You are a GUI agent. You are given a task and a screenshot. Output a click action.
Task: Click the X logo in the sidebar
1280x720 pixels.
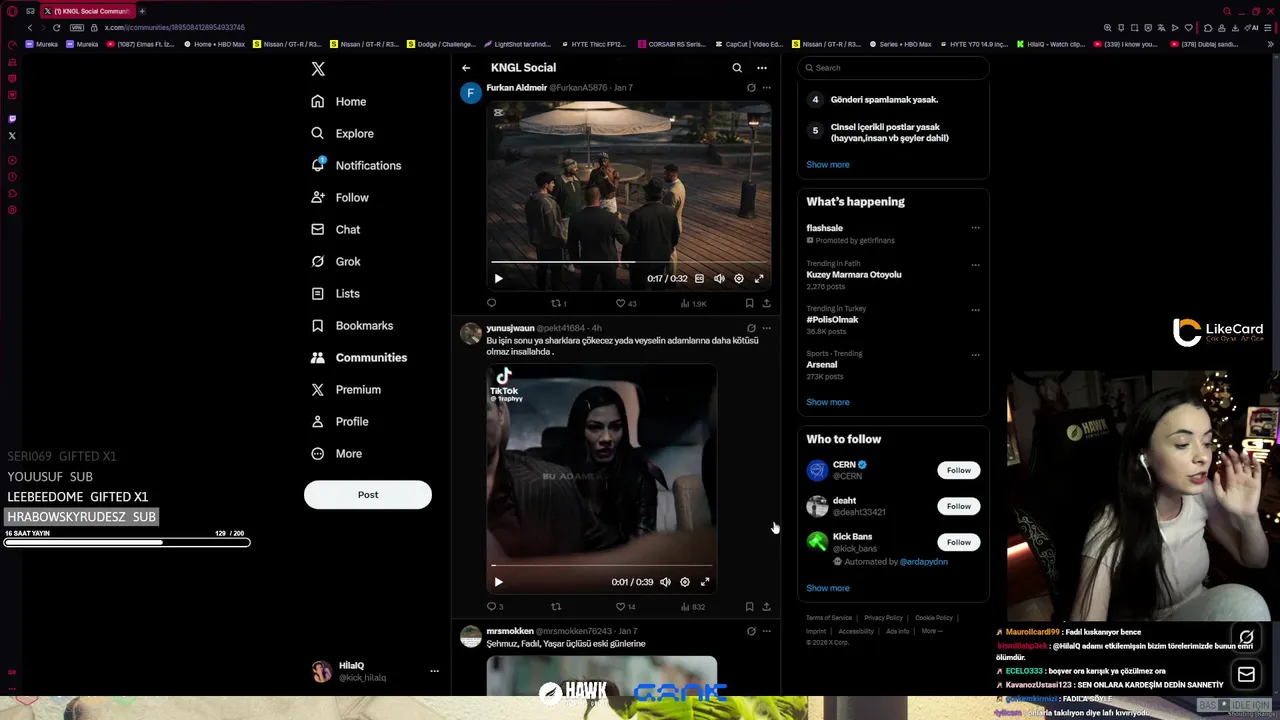coord(318,69)
